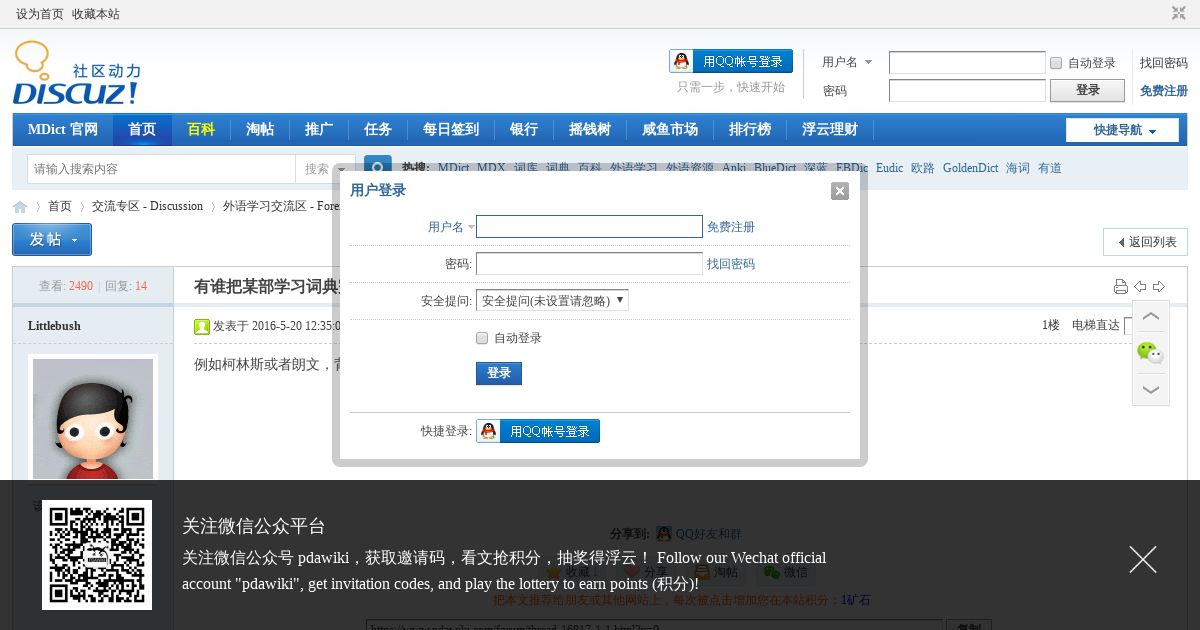
Task: Focus the header password input field
Action: tap(967, 90)
